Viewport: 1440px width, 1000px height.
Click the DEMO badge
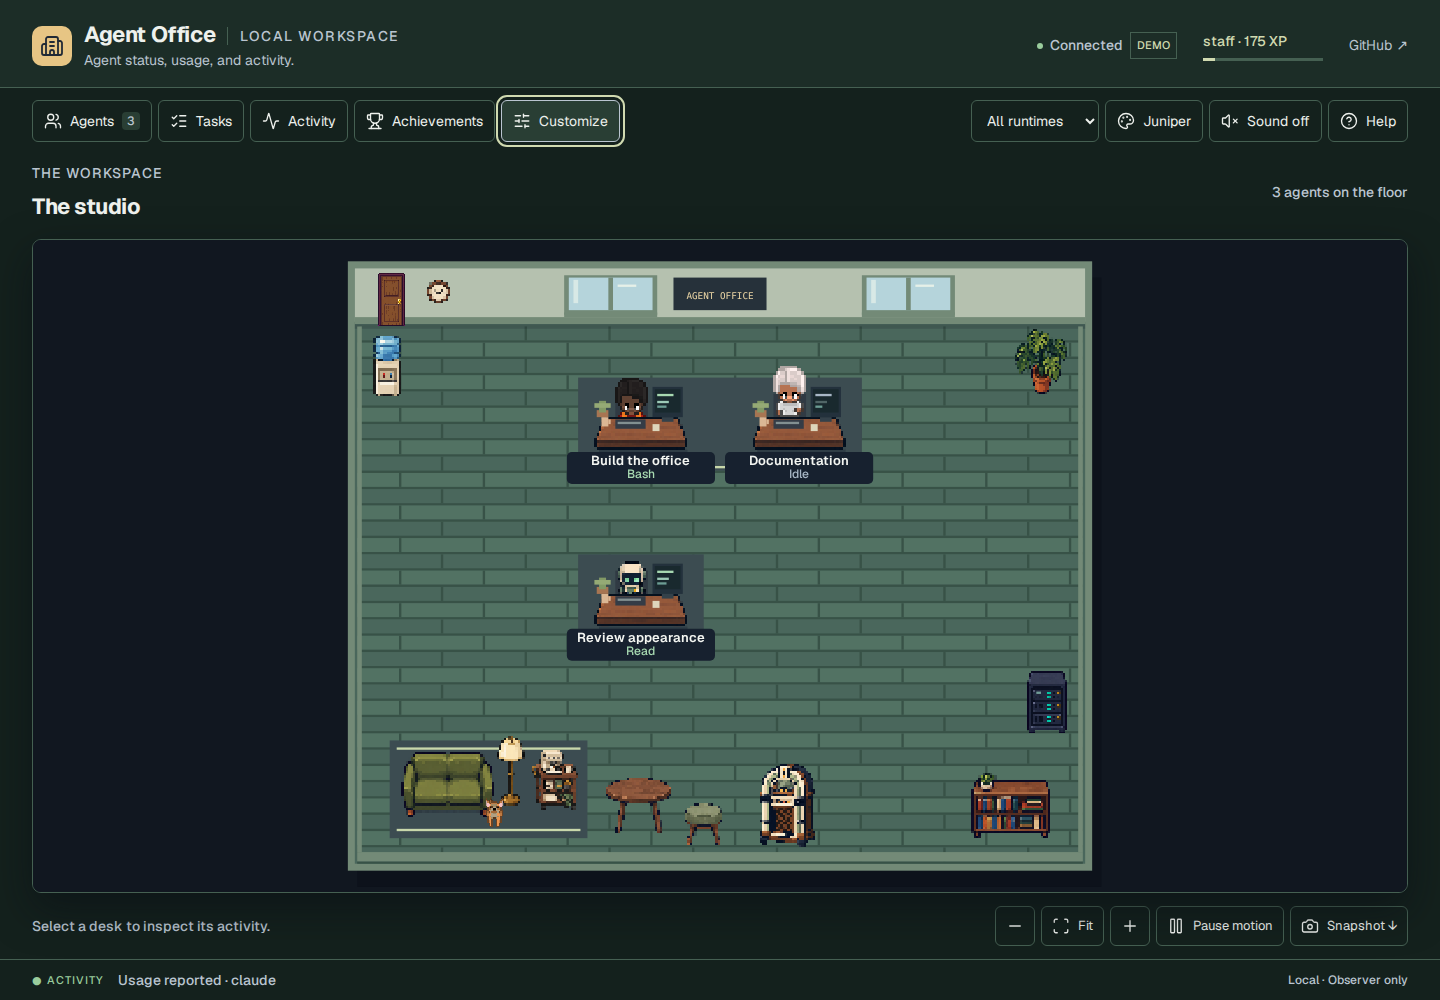[x=1153, y=45]
